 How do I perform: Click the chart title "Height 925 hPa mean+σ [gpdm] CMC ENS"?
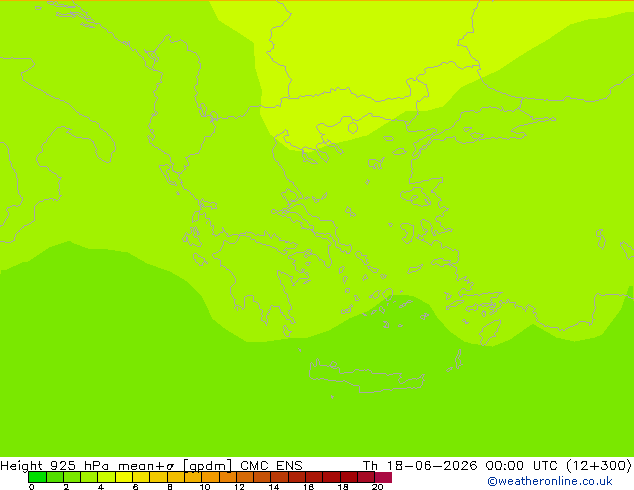[151, 465]
